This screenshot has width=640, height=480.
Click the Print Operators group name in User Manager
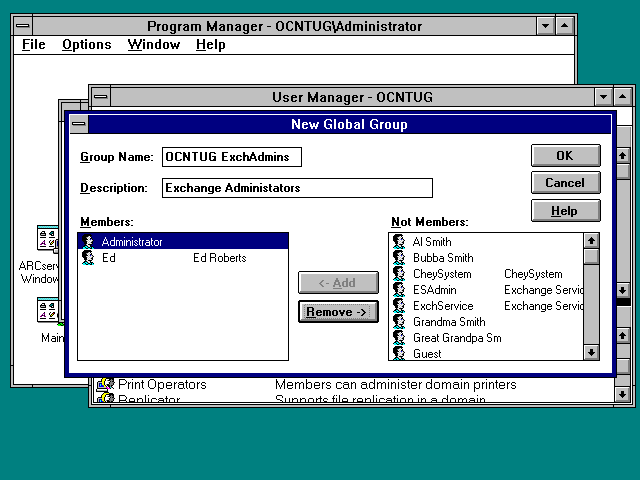tap(162, 384)
